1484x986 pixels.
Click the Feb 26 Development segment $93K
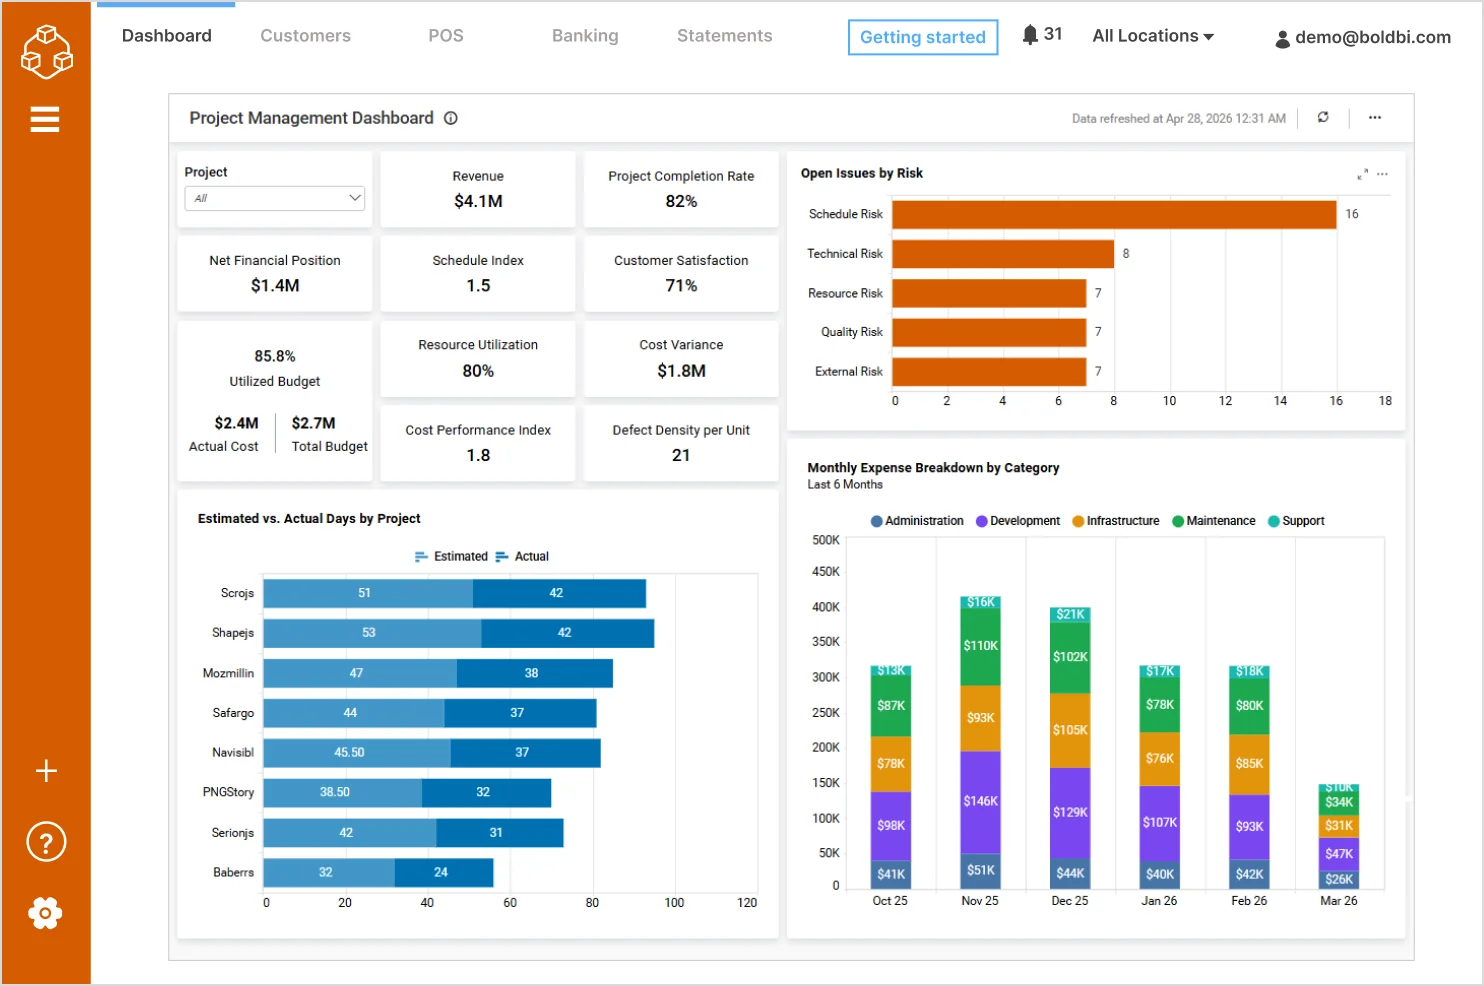click(1249, 827)
